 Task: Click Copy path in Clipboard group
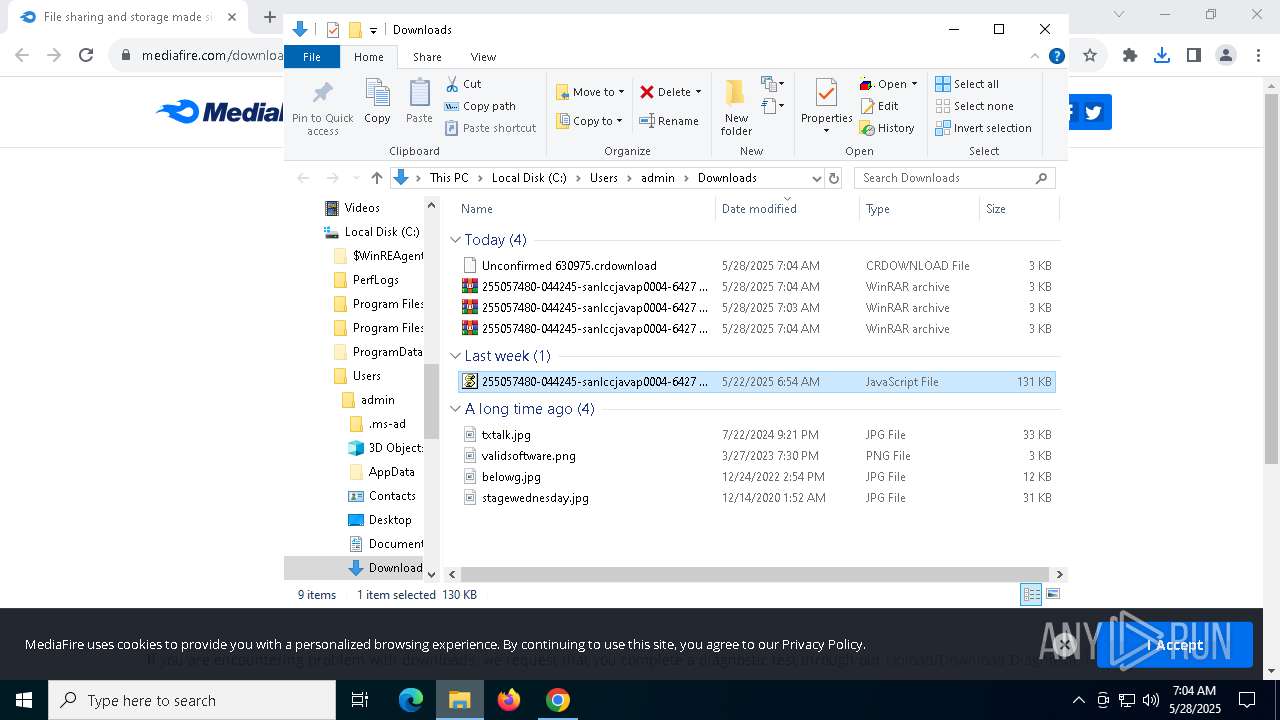click(x=480, y=106)
